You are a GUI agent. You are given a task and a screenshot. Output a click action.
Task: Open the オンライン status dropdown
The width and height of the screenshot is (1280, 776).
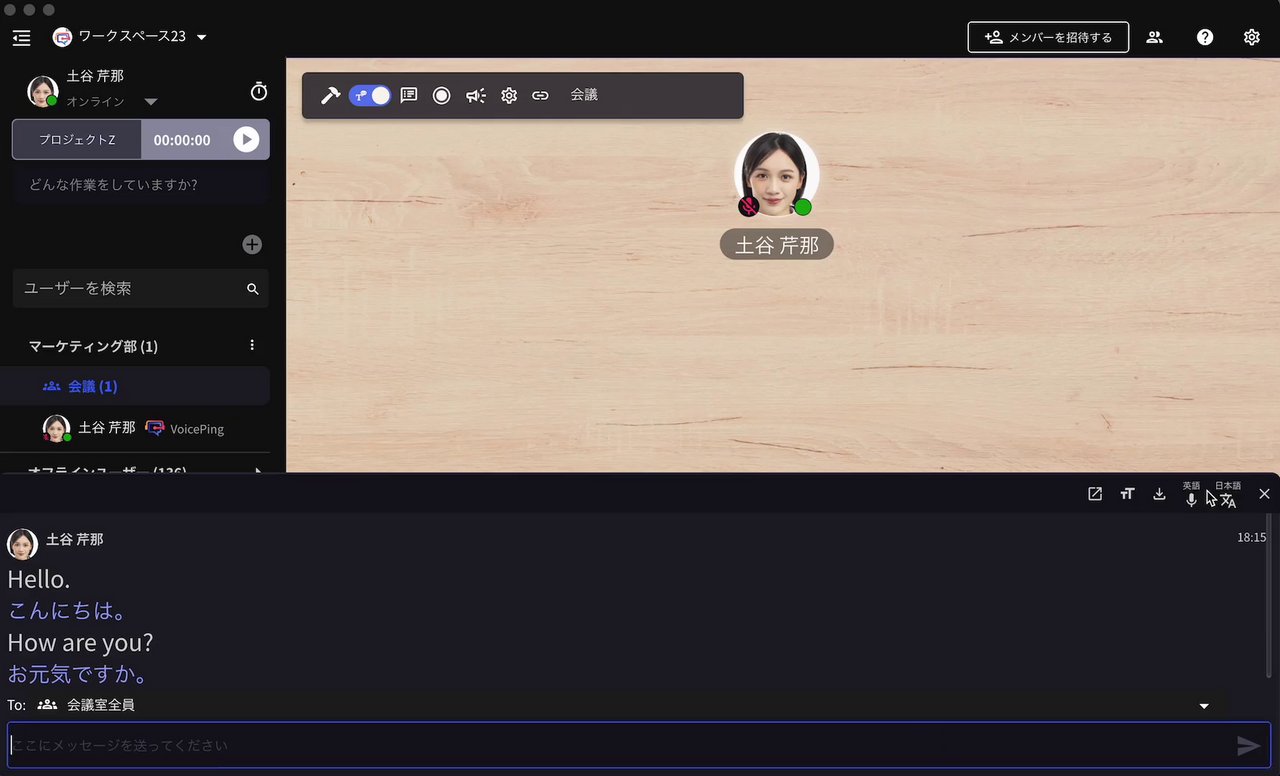point(151,101)
